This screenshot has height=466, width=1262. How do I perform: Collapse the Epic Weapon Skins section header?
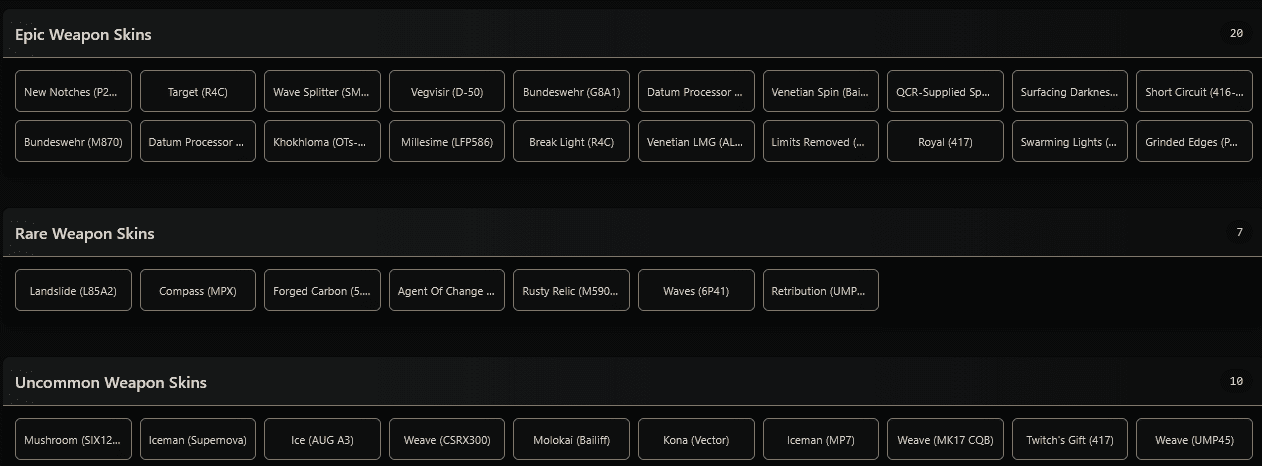pyautogui.click(x=84, y=34)
